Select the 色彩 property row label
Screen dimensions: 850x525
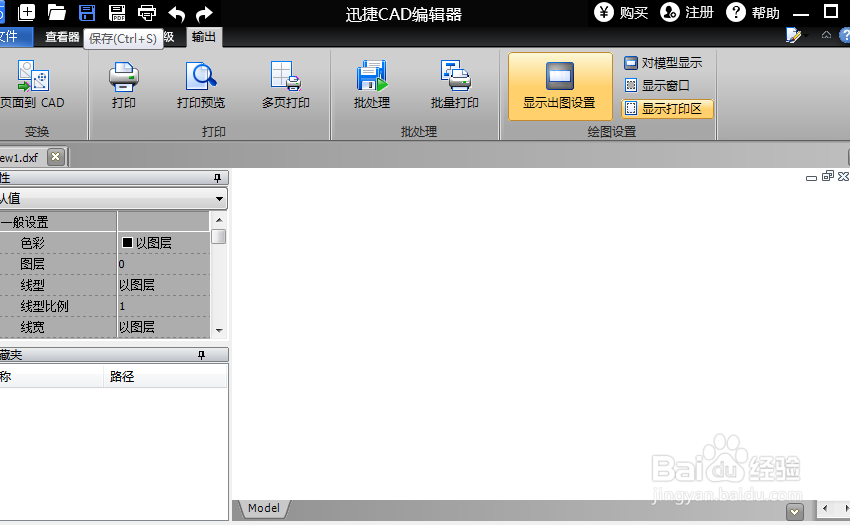[33, 243]
